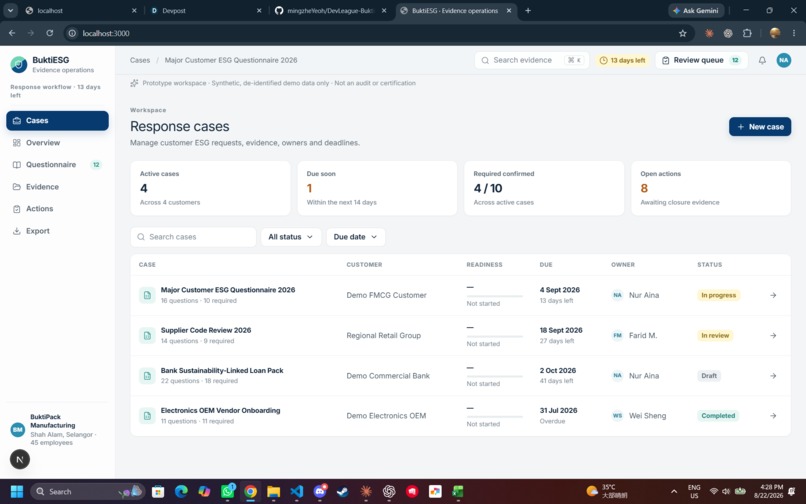Open arrow for Major Customer ESG Questionnaire row
This screenshot has height=504, width=806.
[x=773, y=295]
